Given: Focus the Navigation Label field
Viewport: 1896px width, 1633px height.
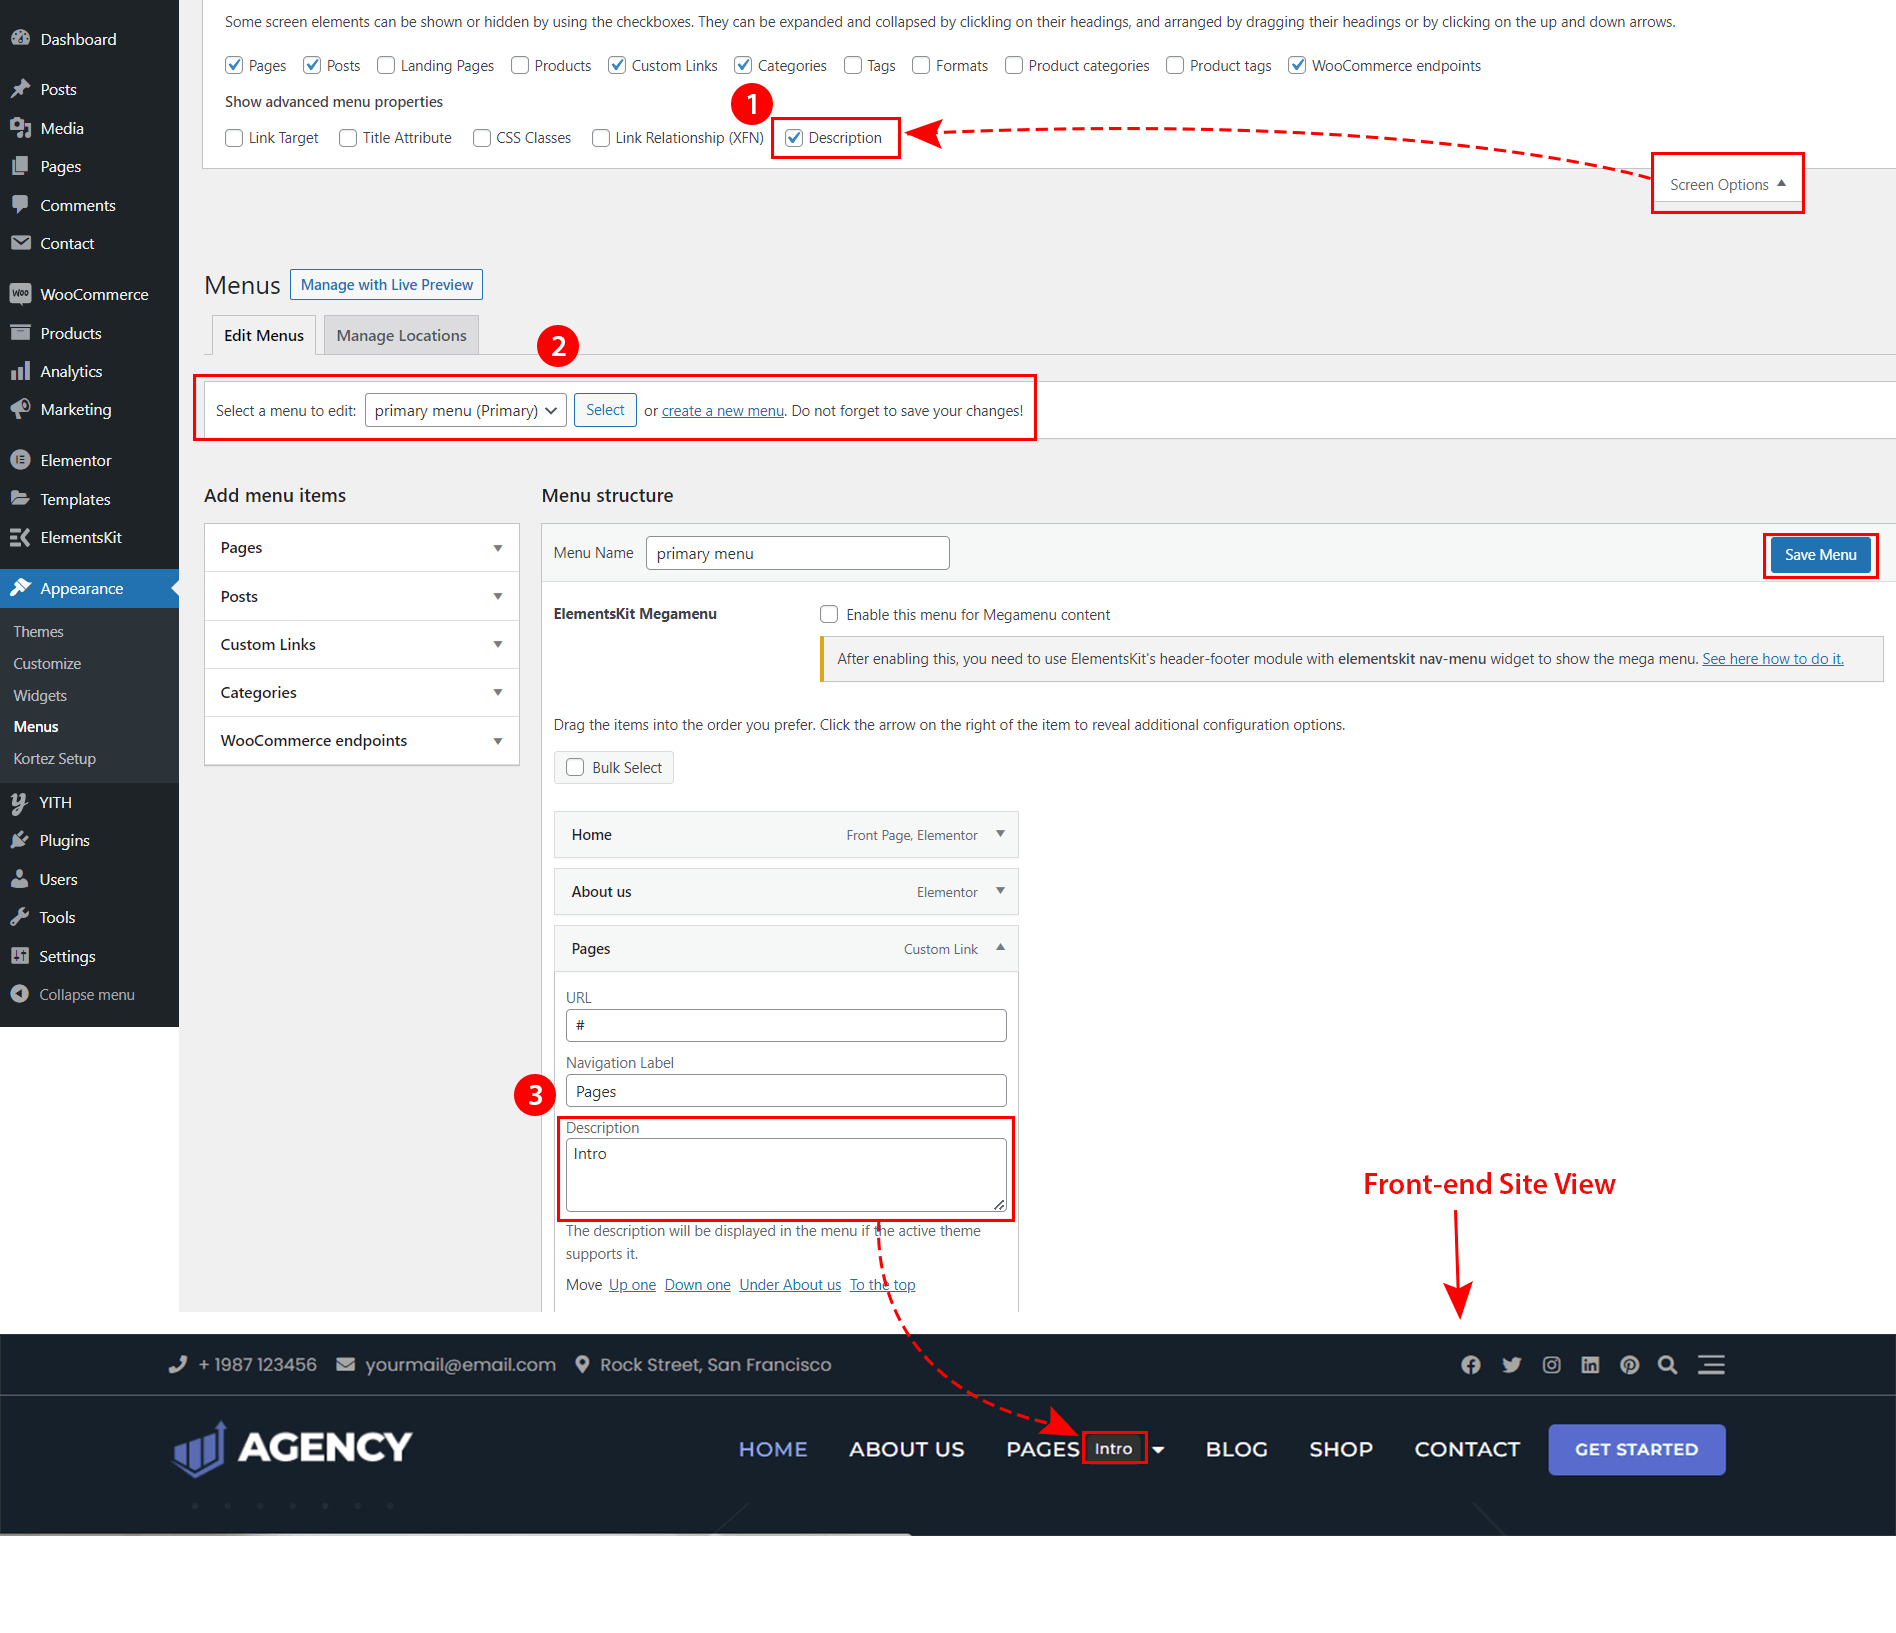Looking at the screenshot, I should click(x=786, y=1091).
